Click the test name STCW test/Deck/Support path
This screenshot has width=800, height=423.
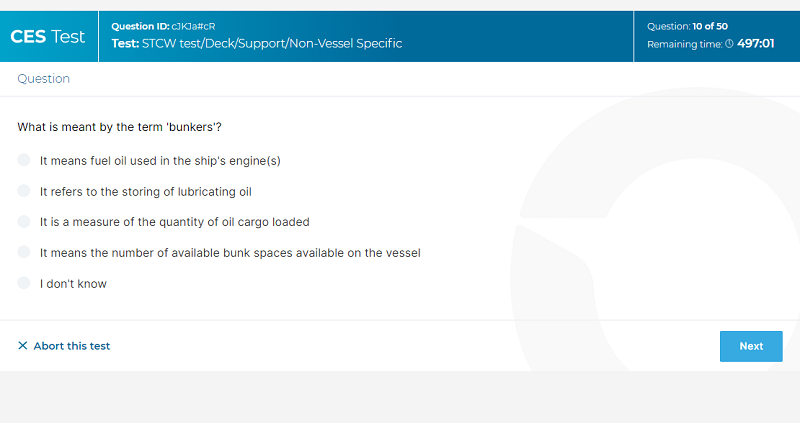[x=257, y=43]
